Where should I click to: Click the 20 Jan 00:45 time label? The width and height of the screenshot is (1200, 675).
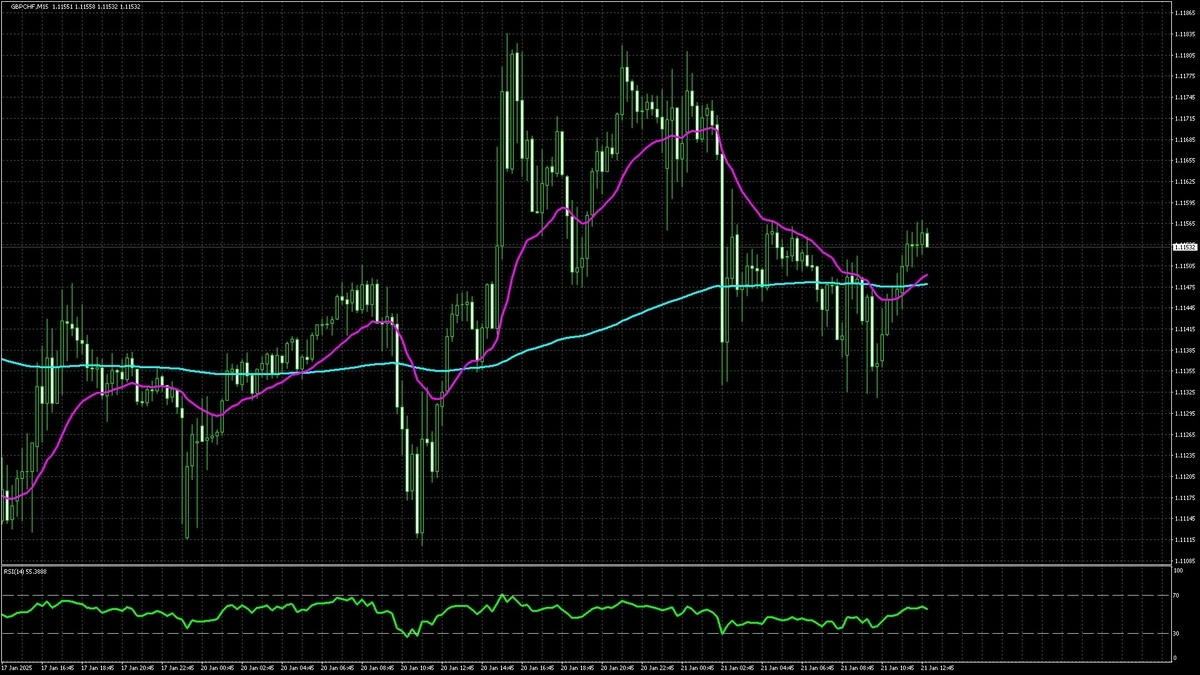click(x=219, y=666)
